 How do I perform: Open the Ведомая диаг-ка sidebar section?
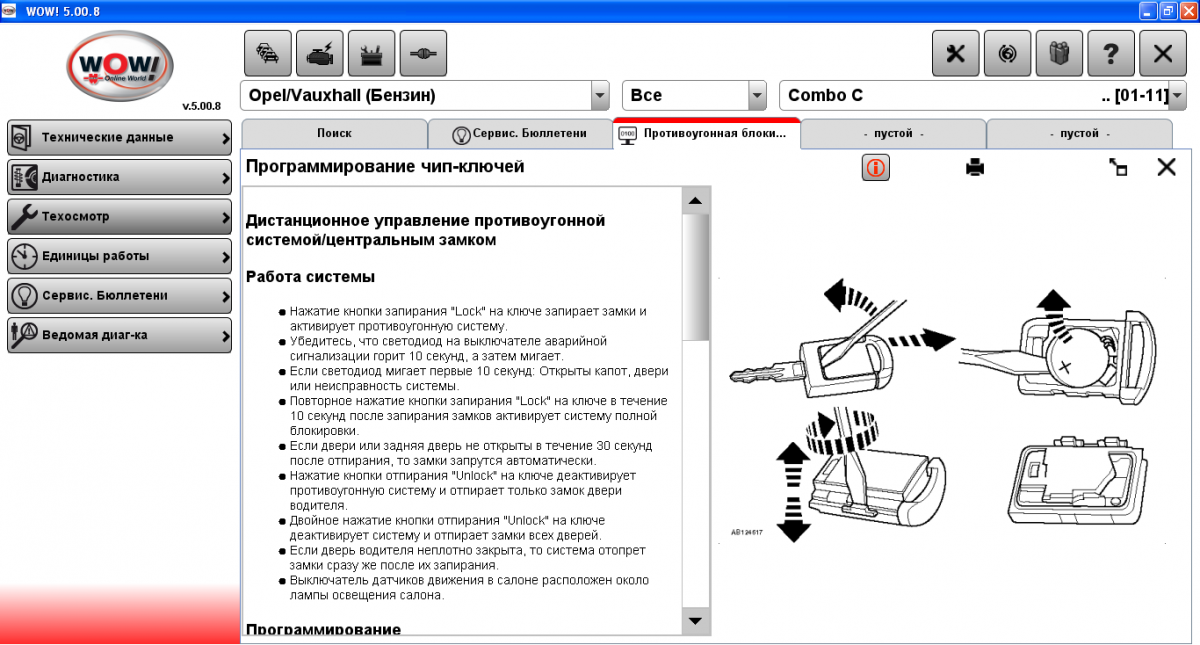click(x=120, y=335)
